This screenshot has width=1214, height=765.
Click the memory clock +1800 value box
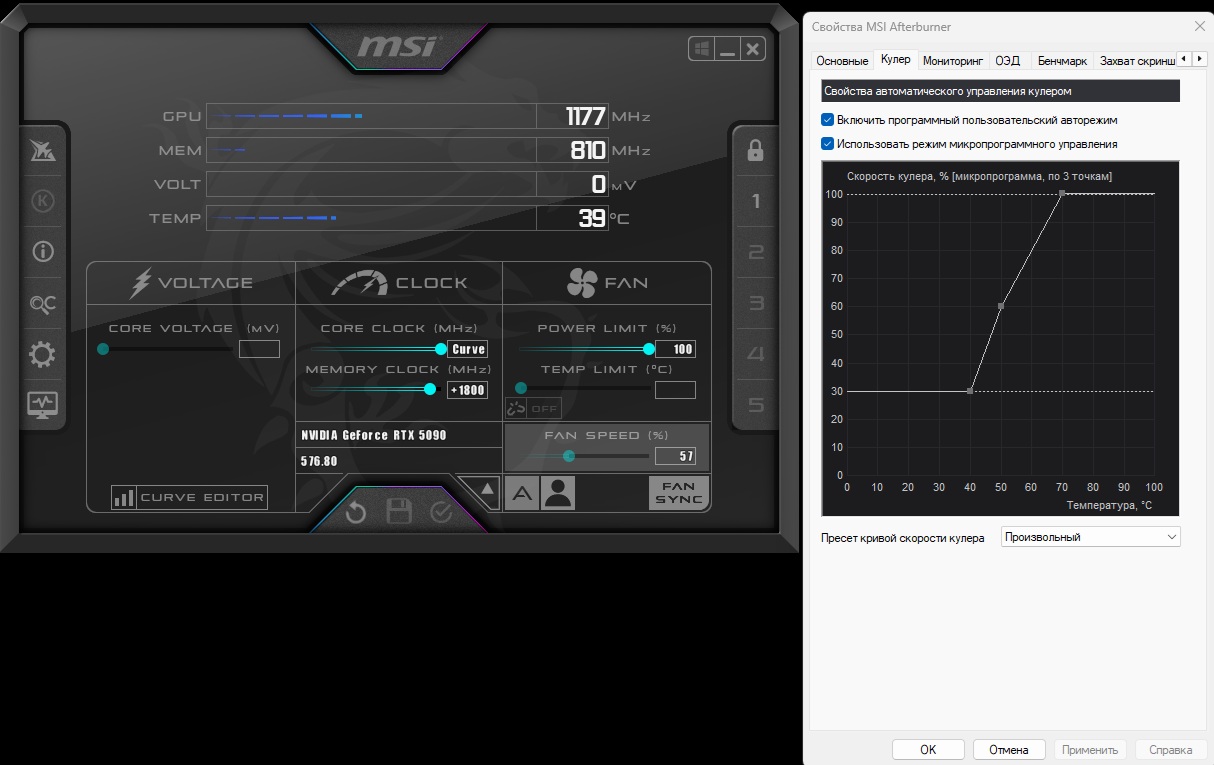click(x=467, y=390)
